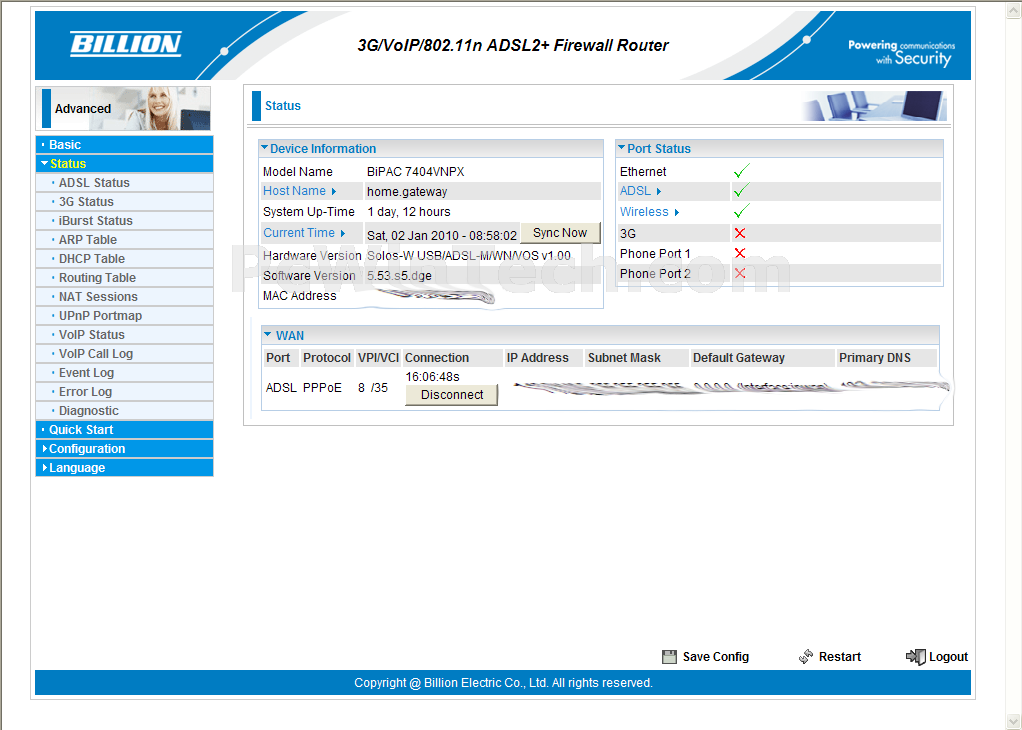
Task: Click the green check next to Wireless
Action: tap(741, 212)
